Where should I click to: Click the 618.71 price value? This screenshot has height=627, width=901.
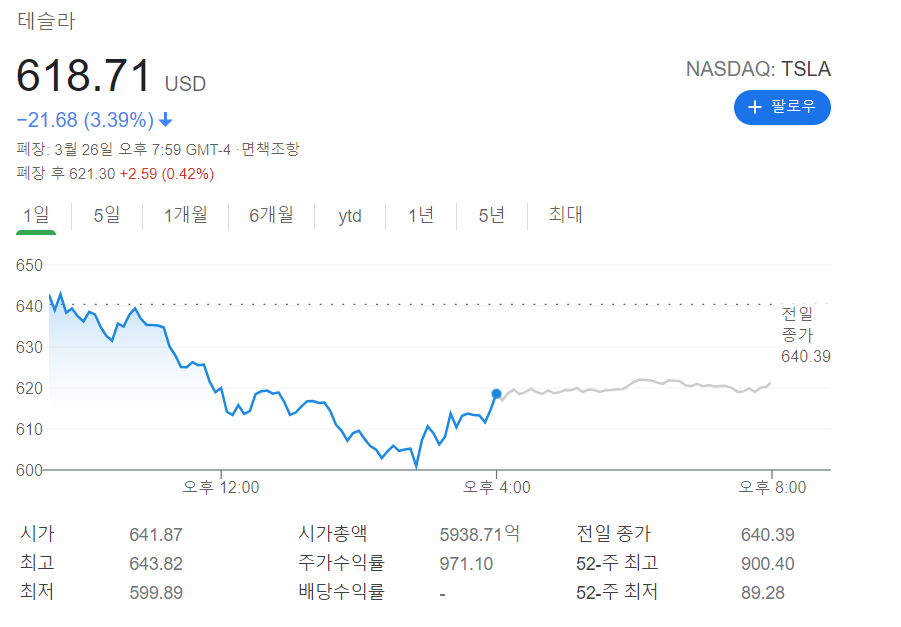[x=83, y=76]
